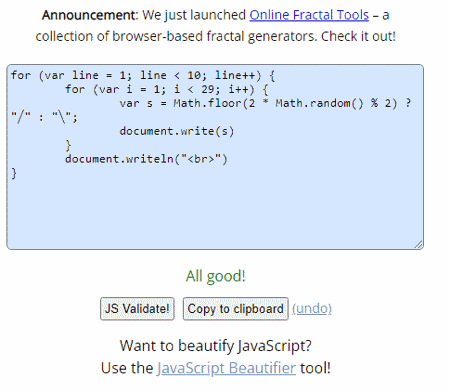
Task: Open the JavaScript Beautifier link
Action: point(226,368)
